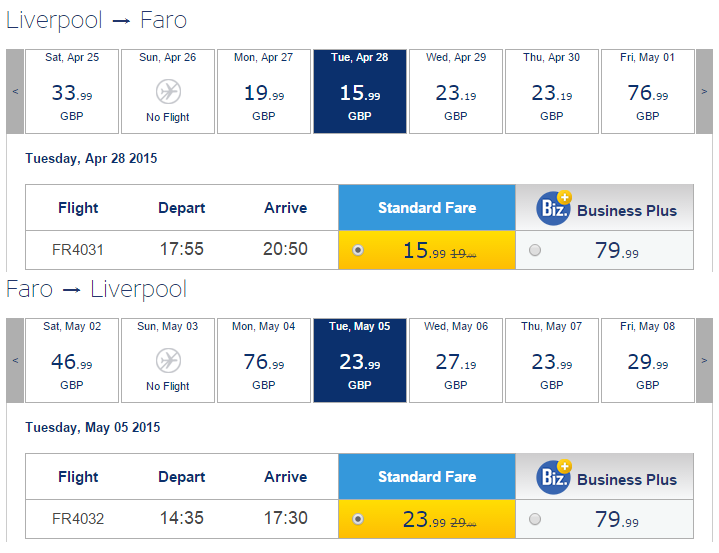719x553 pixels.
Task: Click previous-dates arrow for Faro to Liverpool
Action: (x=15, y=360)
